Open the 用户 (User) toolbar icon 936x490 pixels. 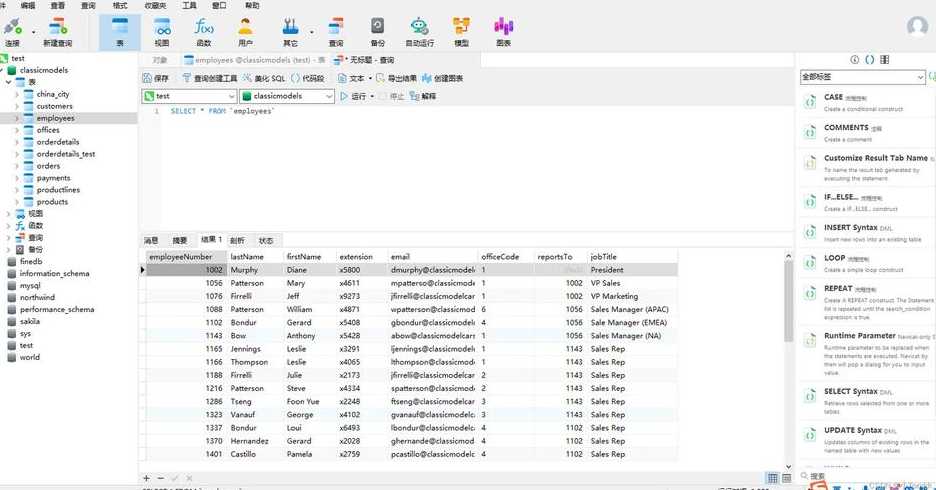click(245, 32)
